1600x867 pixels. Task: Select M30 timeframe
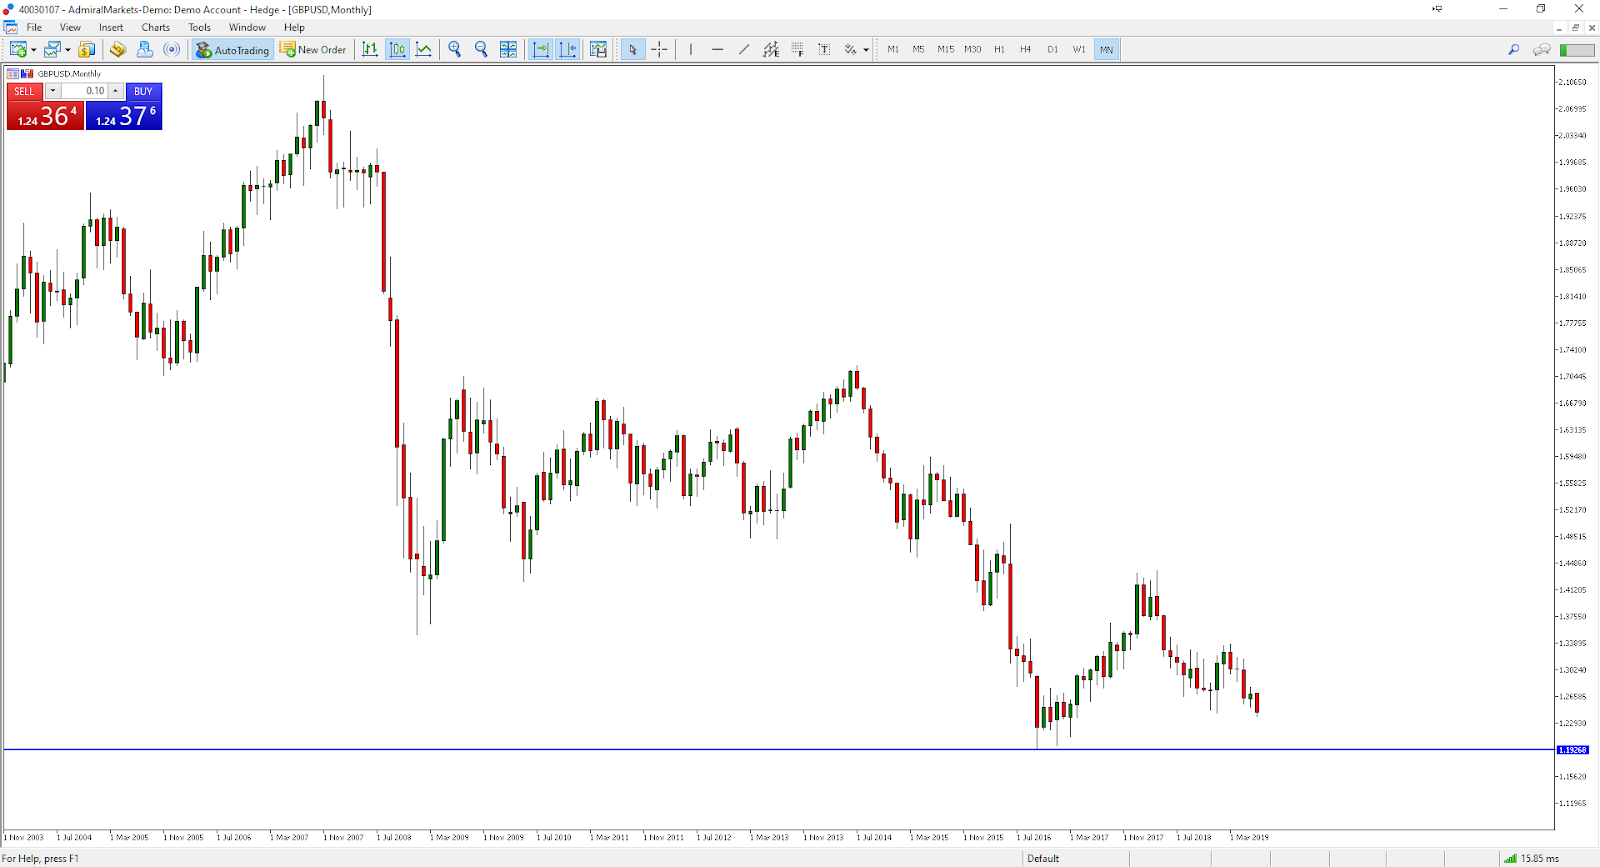(972, 49)
